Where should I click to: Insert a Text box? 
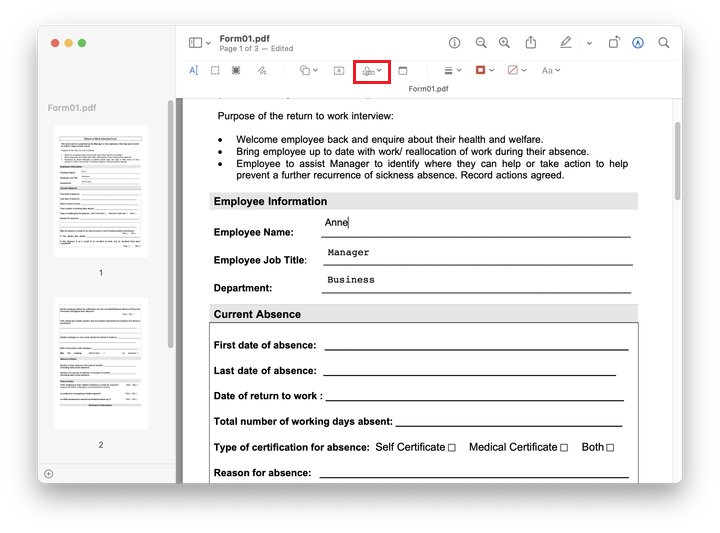pos(339,71)
